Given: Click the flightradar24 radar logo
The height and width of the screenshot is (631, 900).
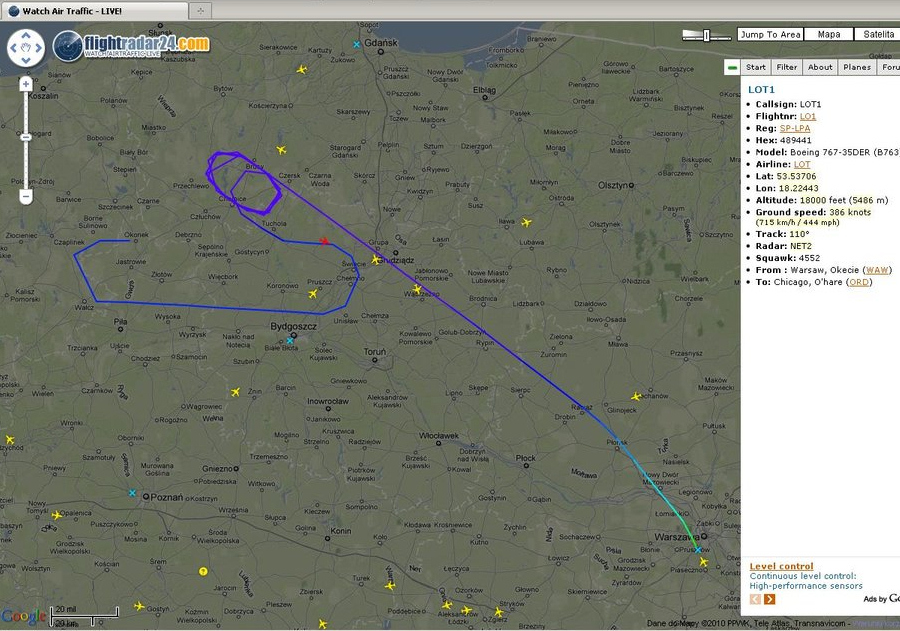Looking at the screenshot, I should (68, 45).
